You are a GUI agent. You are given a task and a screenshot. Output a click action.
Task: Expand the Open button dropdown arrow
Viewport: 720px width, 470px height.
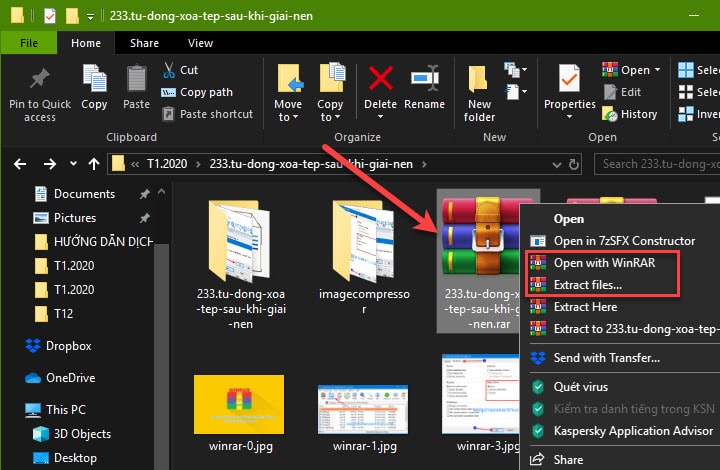(657, 70)
